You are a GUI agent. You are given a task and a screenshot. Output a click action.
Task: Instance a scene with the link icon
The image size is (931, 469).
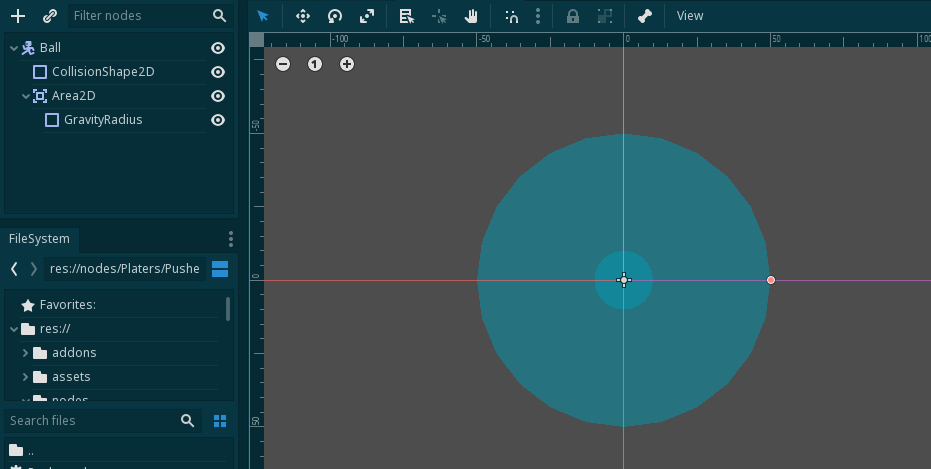[x=50, y=16]
